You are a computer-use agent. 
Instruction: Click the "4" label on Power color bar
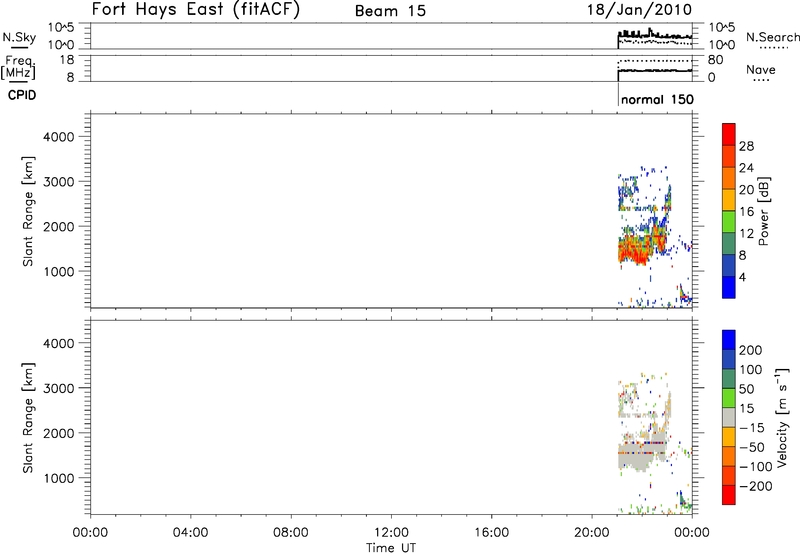[742, 277]
